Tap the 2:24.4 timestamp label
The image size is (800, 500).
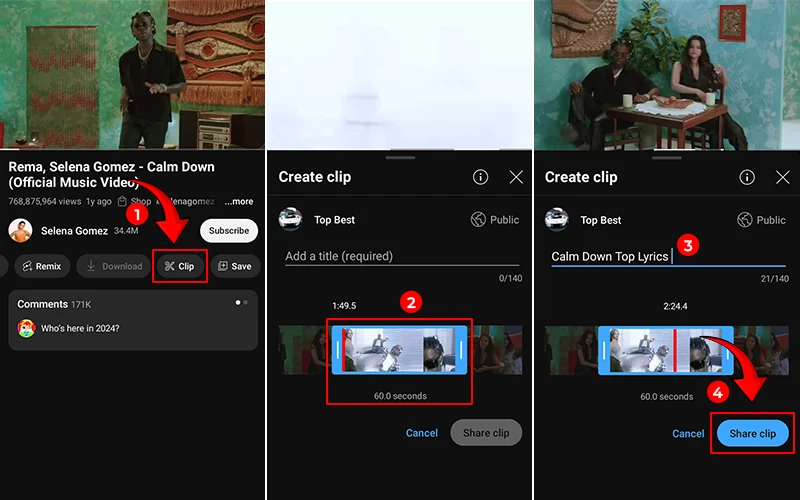pyautogui.click(x=675, y=306)
